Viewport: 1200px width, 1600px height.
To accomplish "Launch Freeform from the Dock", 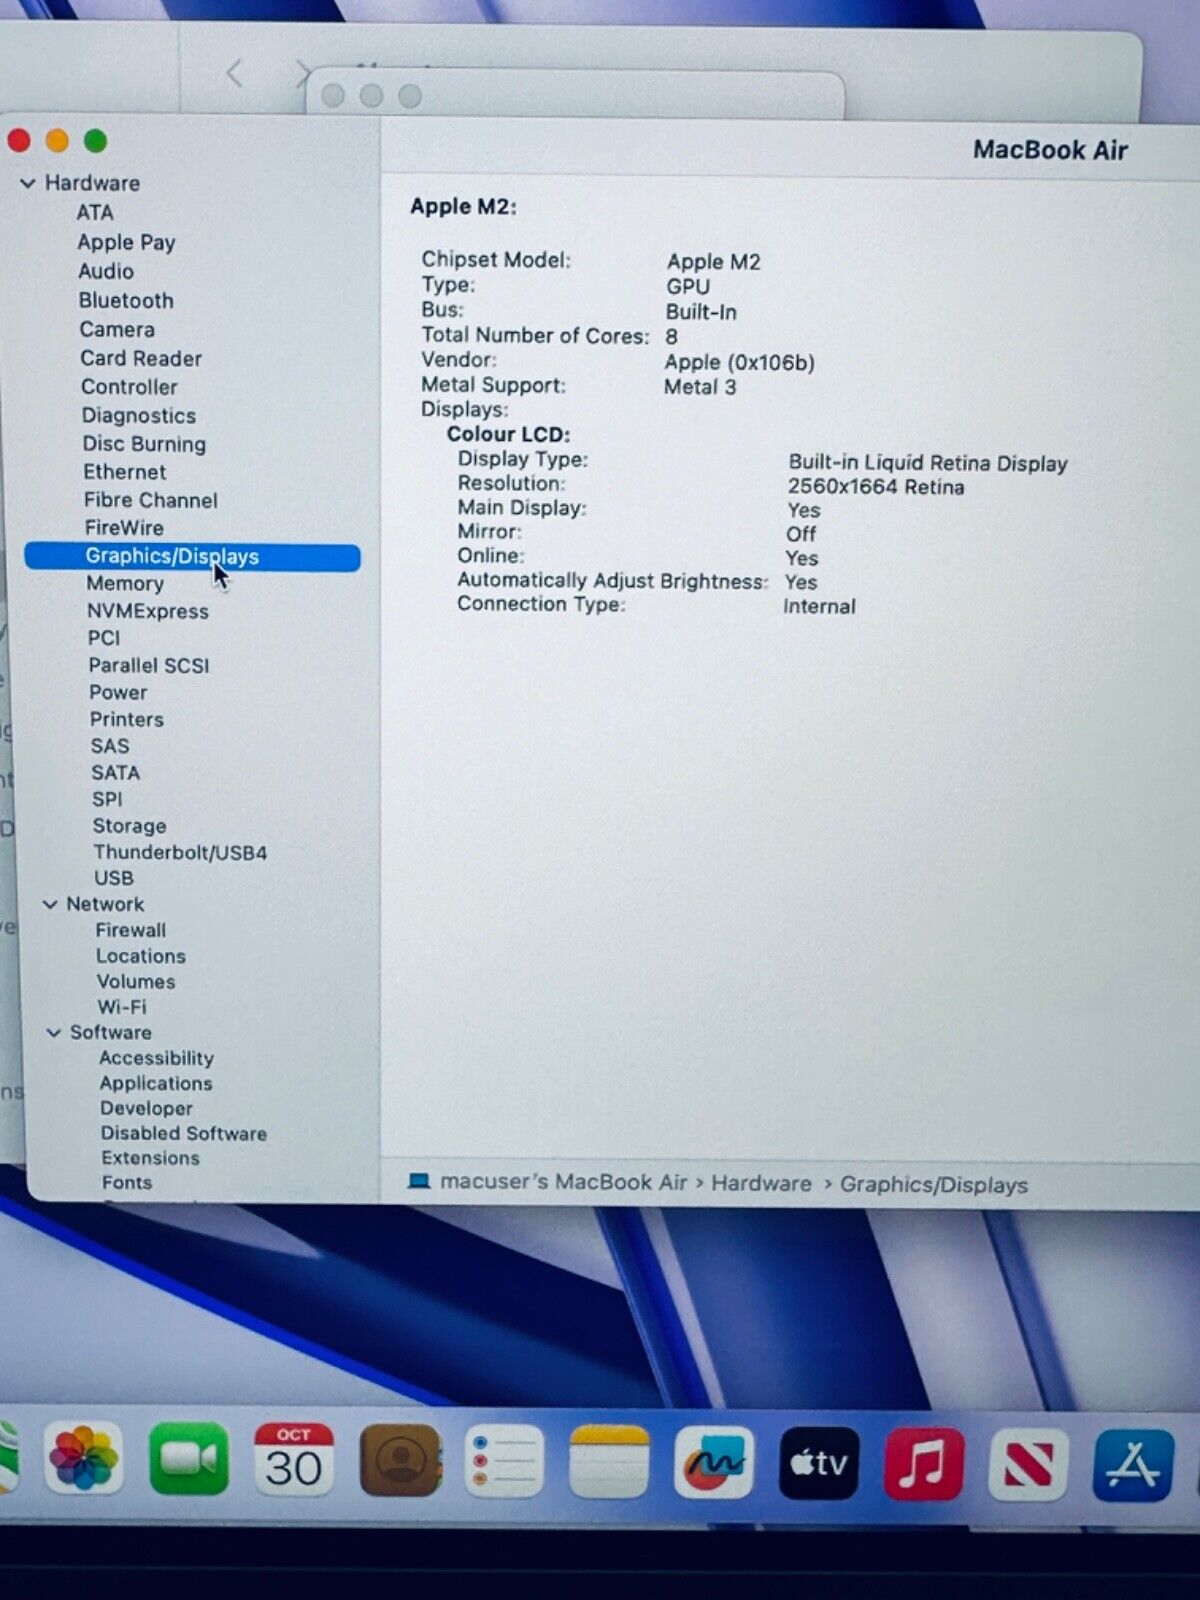I will (x=714, y=1463).
